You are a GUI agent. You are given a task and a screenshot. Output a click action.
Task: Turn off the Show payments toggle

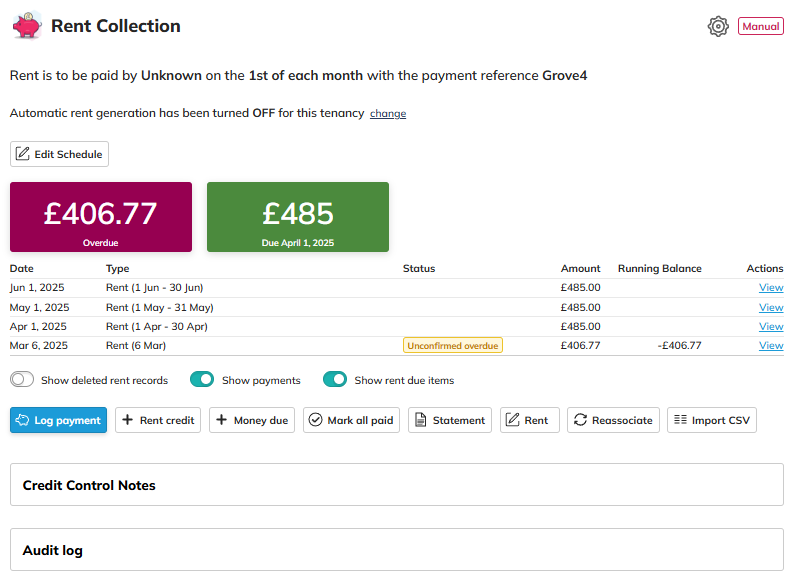point(202,379)
